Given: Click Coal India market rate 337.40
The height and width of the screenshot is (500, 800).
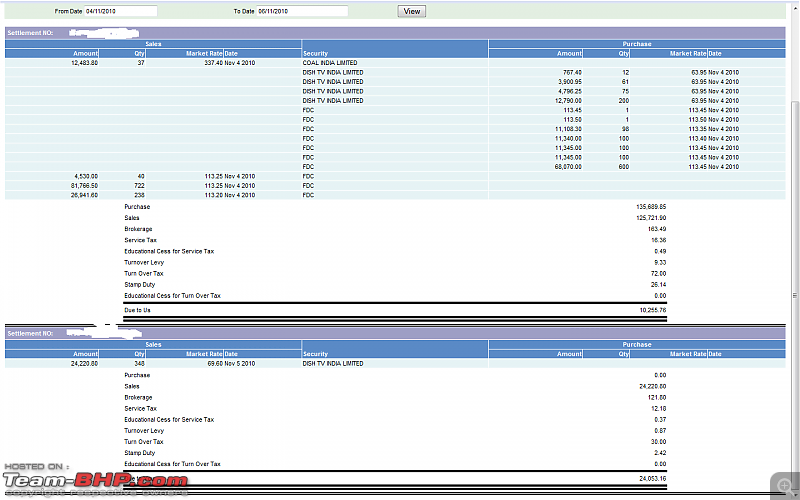Looking at the screenshot, I should click(213, 63).
